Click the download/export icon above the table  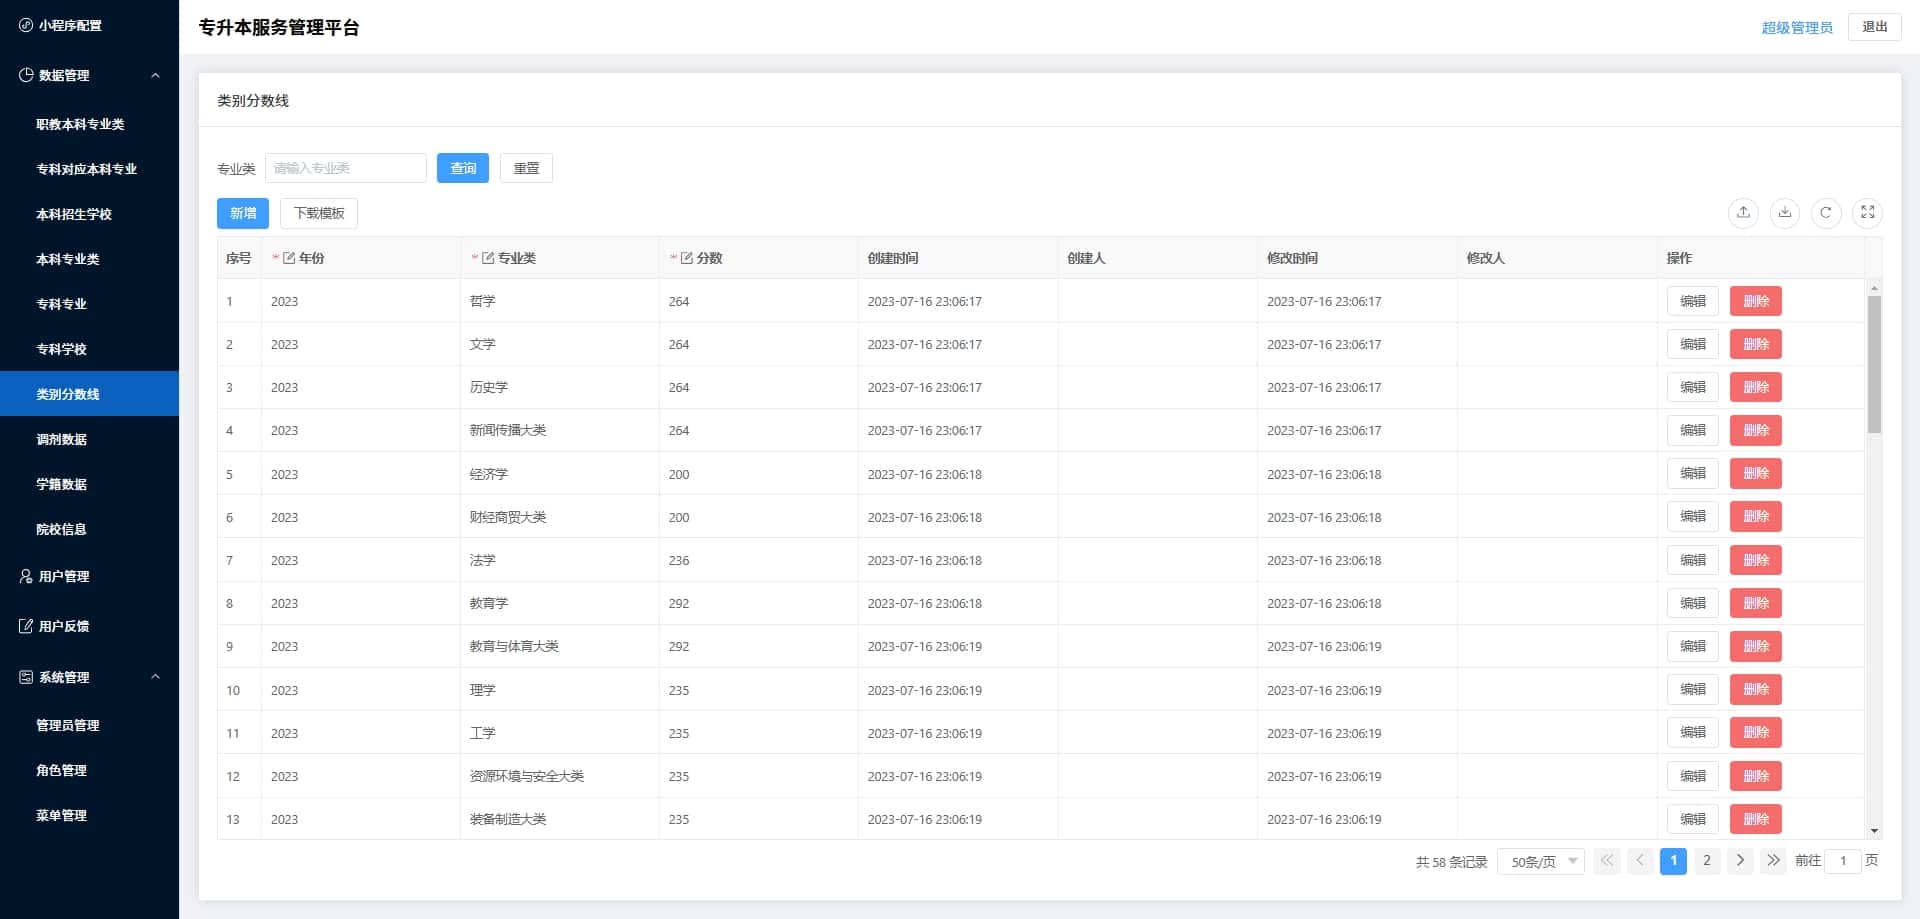[x=1785, y=212]
